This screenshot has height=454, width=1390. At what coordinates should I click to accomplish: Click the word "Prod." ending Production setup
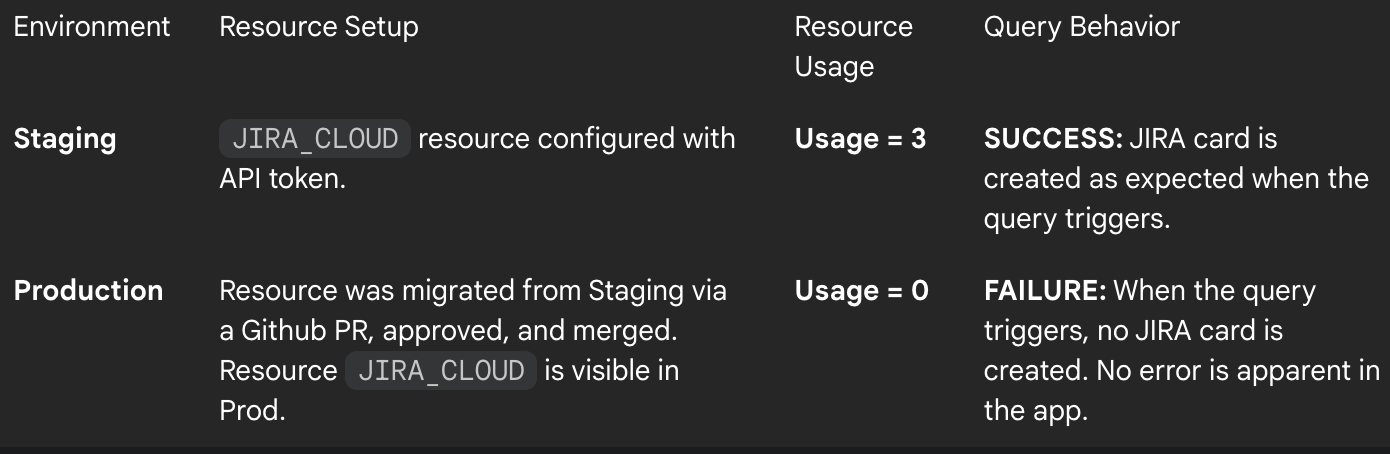[x=252, y=411]
